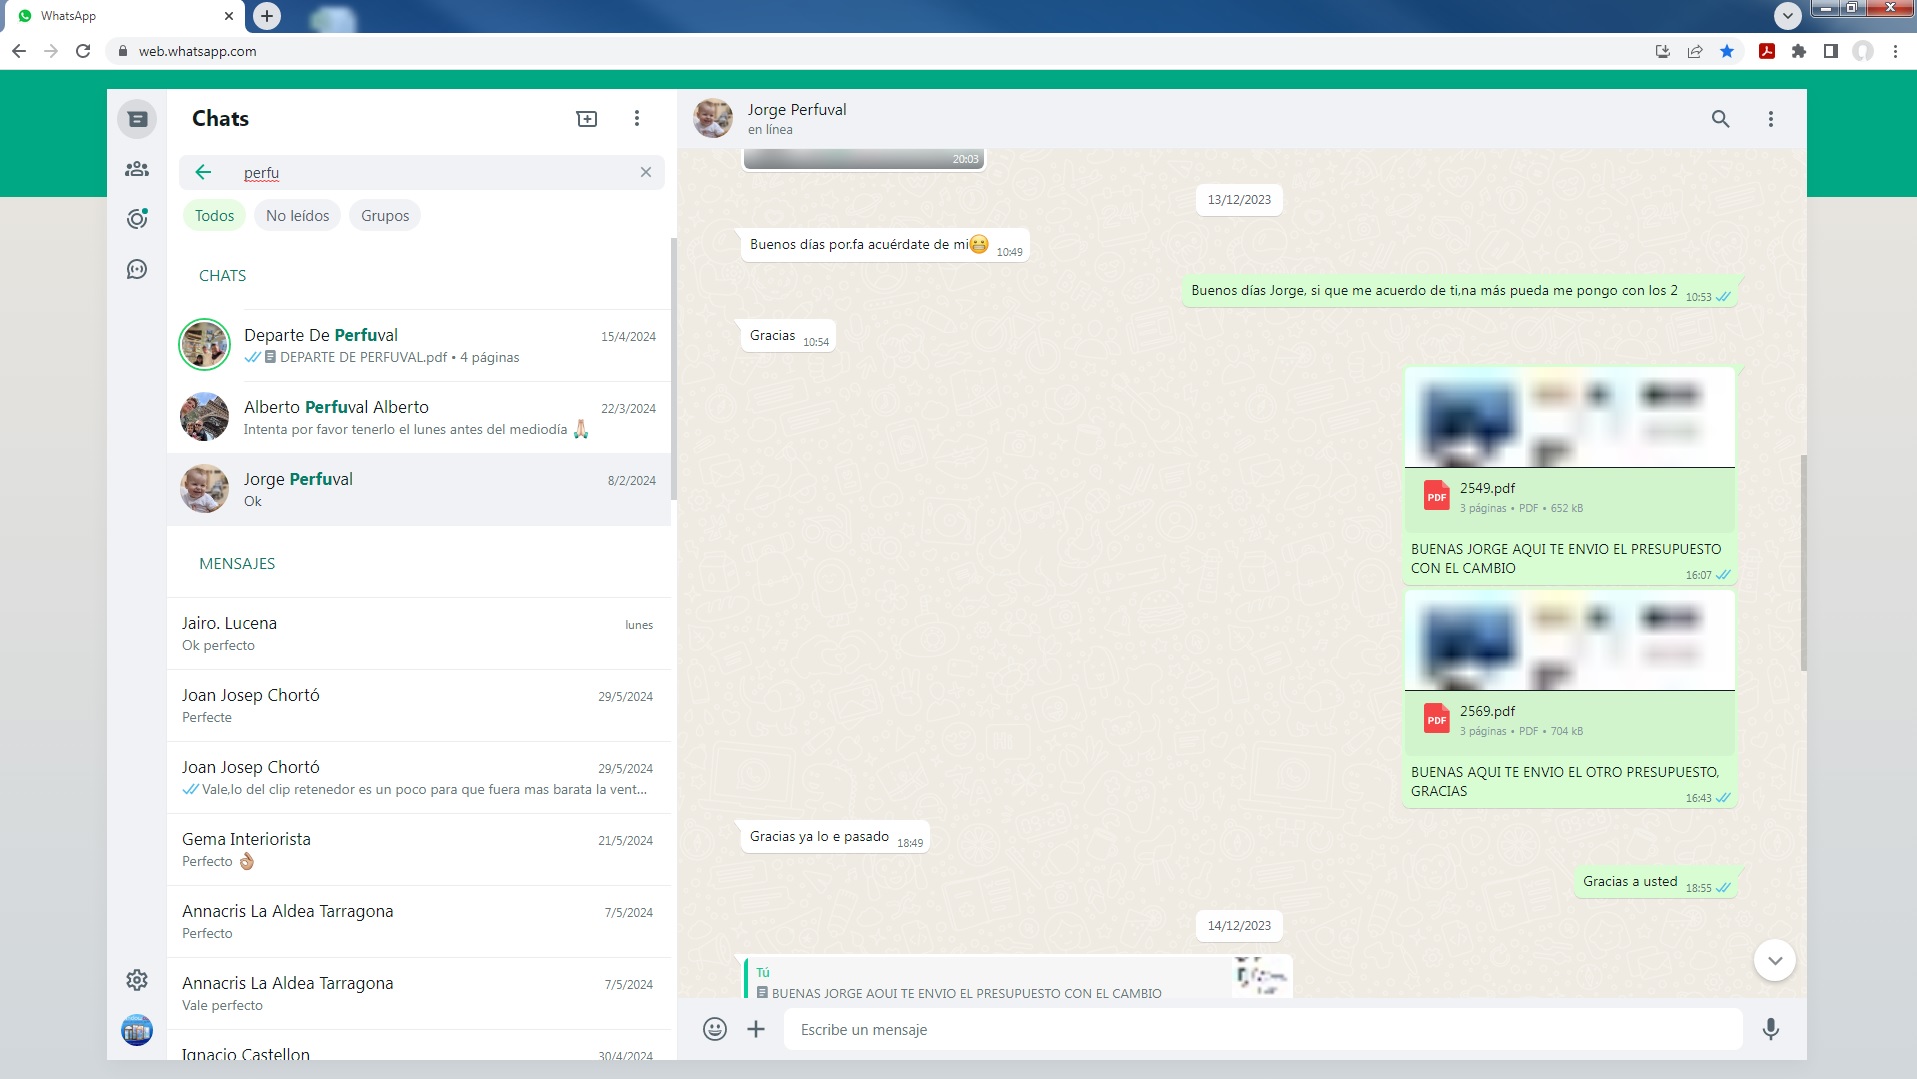Select the 'No leídos' filter
The width and height of the screenshot is (1917, 1079).
tap(297, 215)
